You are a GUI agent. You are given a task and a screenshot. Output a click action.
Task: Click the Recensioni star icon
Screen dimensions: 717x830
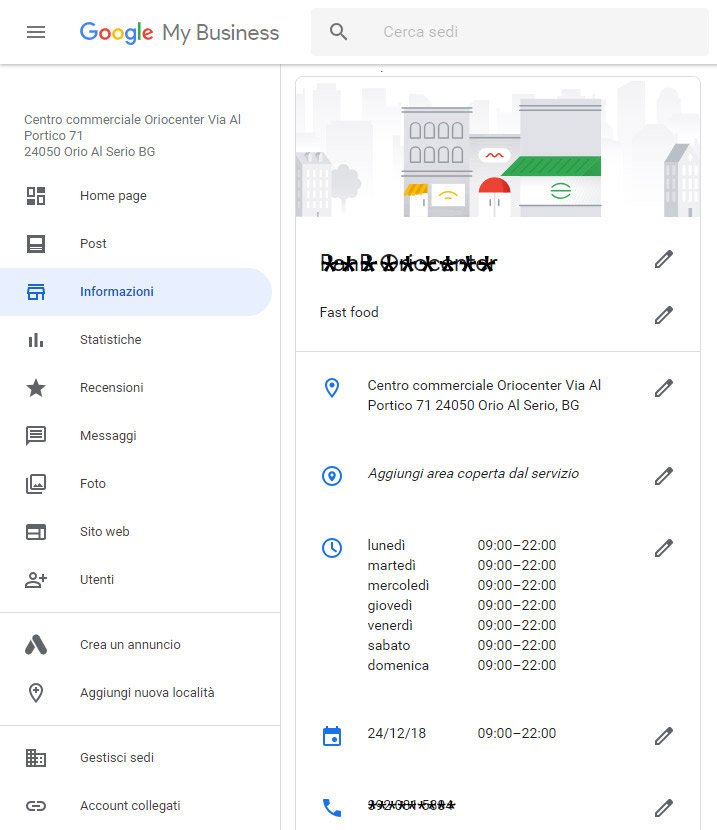(36, 387)
